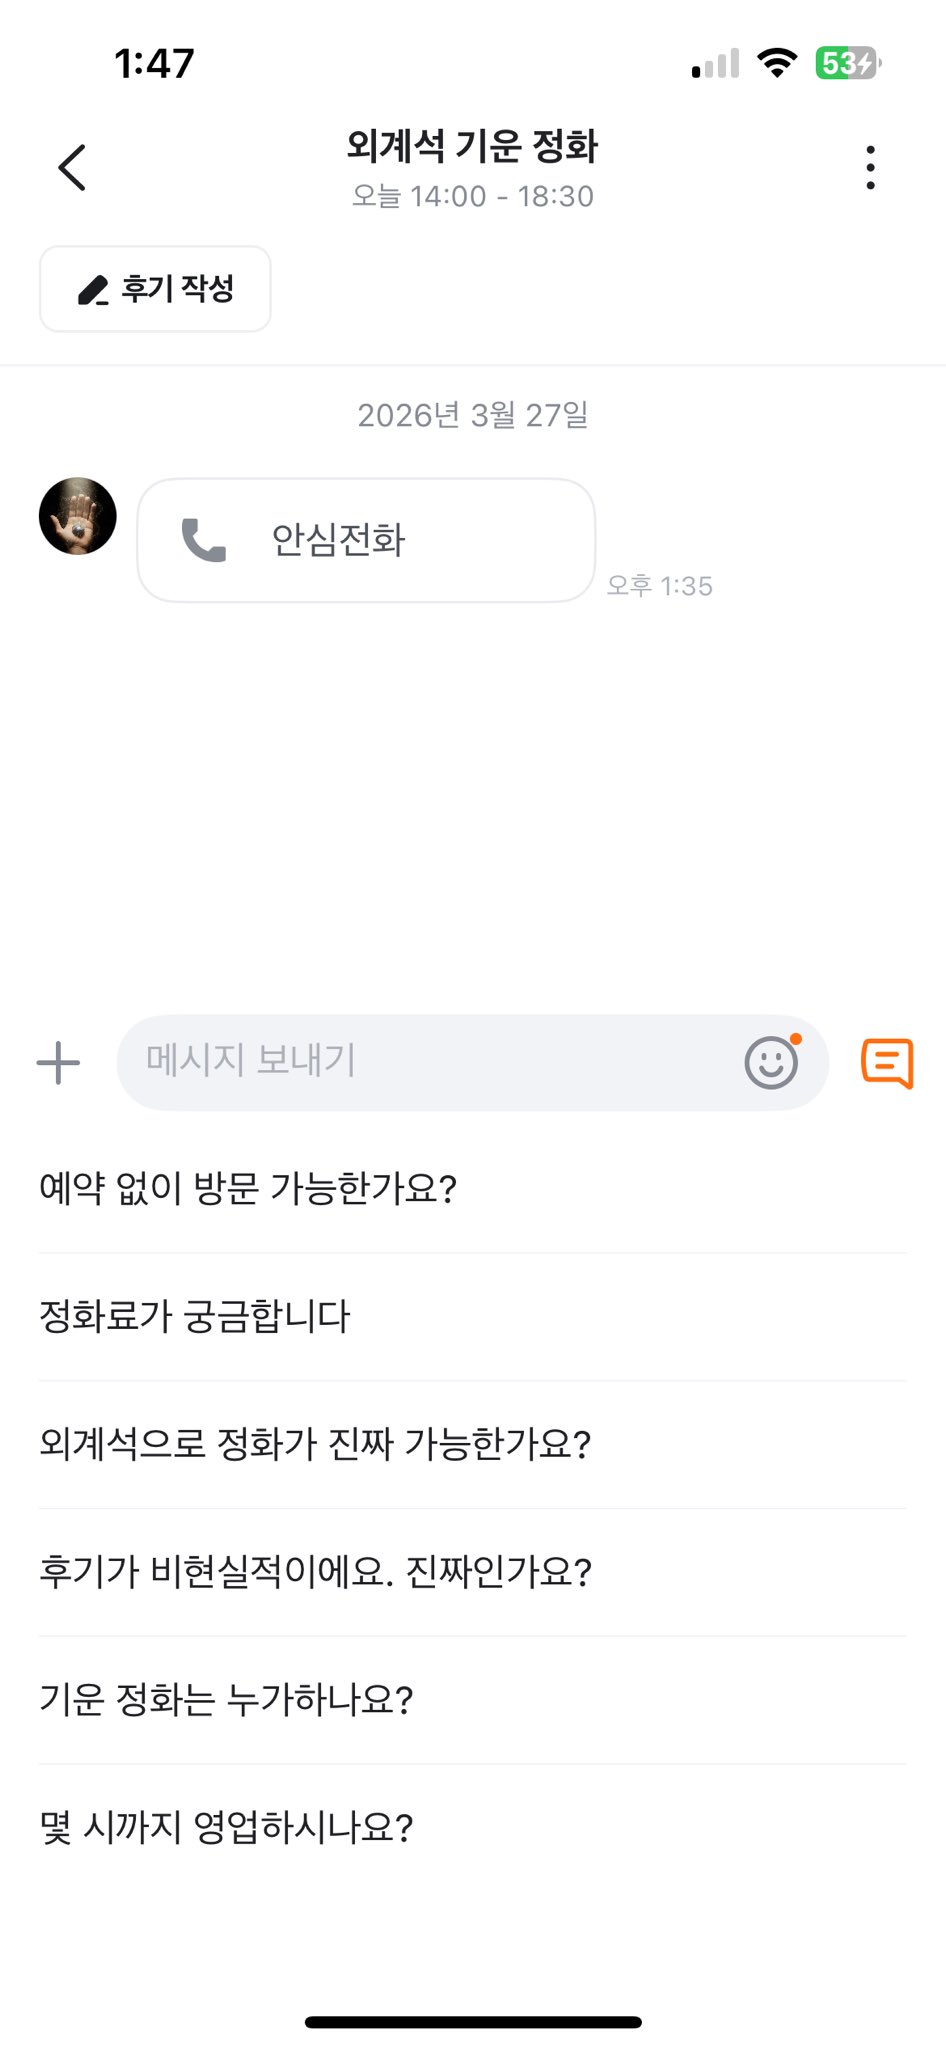Tap the phone icon in 안심전화 bubble
Viewport: 946px width, 2048px height.
[204, 540]
